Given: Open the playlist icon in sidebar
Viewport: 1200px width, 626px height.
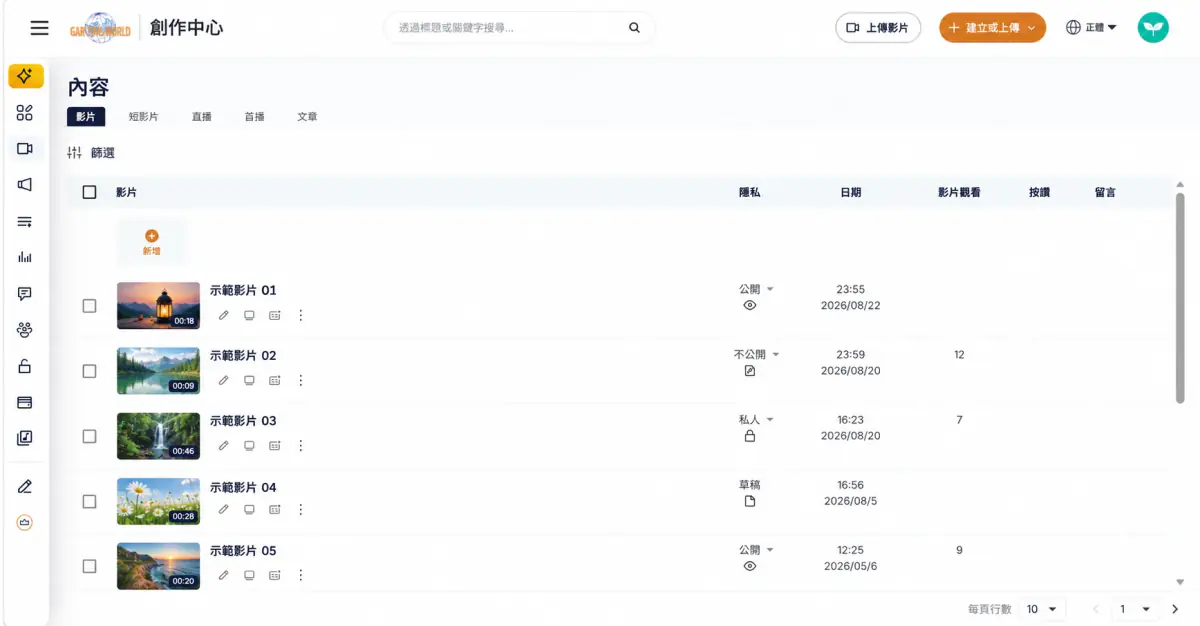Looking at the screenshot, I should [25, 221].
